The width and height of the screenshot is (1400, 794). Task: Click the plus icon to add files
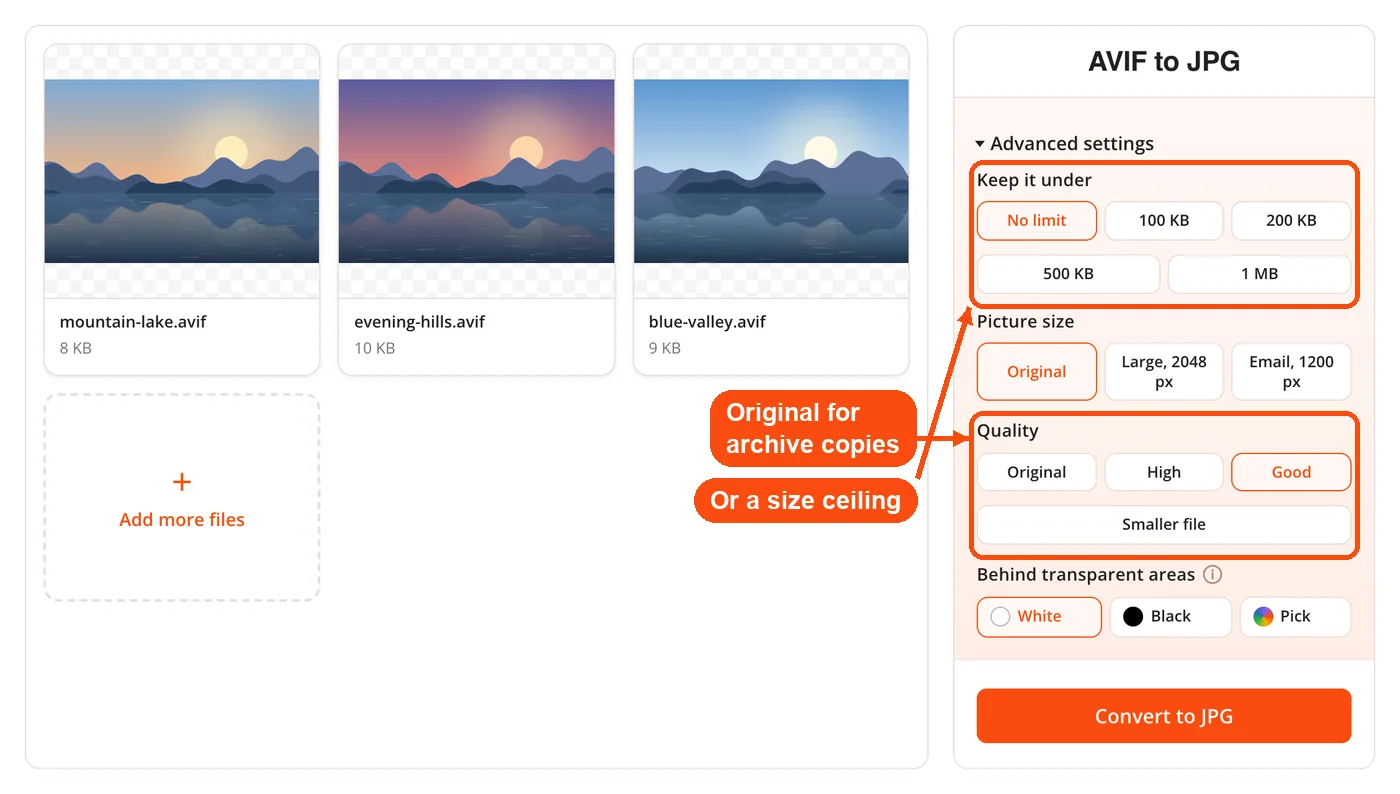[182, 482]
